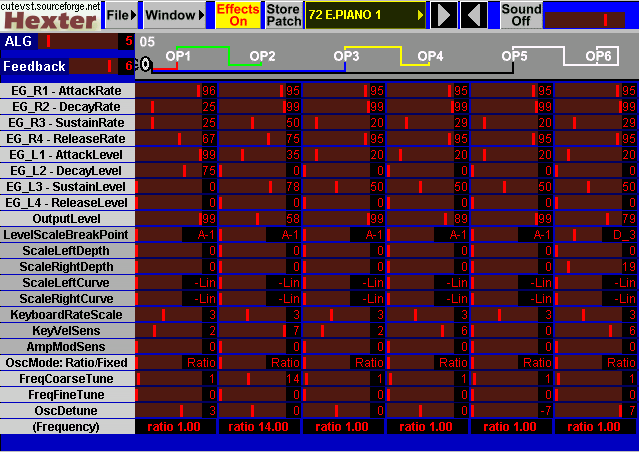Screen dimensions: 639x452
Task: Toggle OP3 OscMode Ratio/Fixed
Action: pyautogui.click(x=344, y=363)
